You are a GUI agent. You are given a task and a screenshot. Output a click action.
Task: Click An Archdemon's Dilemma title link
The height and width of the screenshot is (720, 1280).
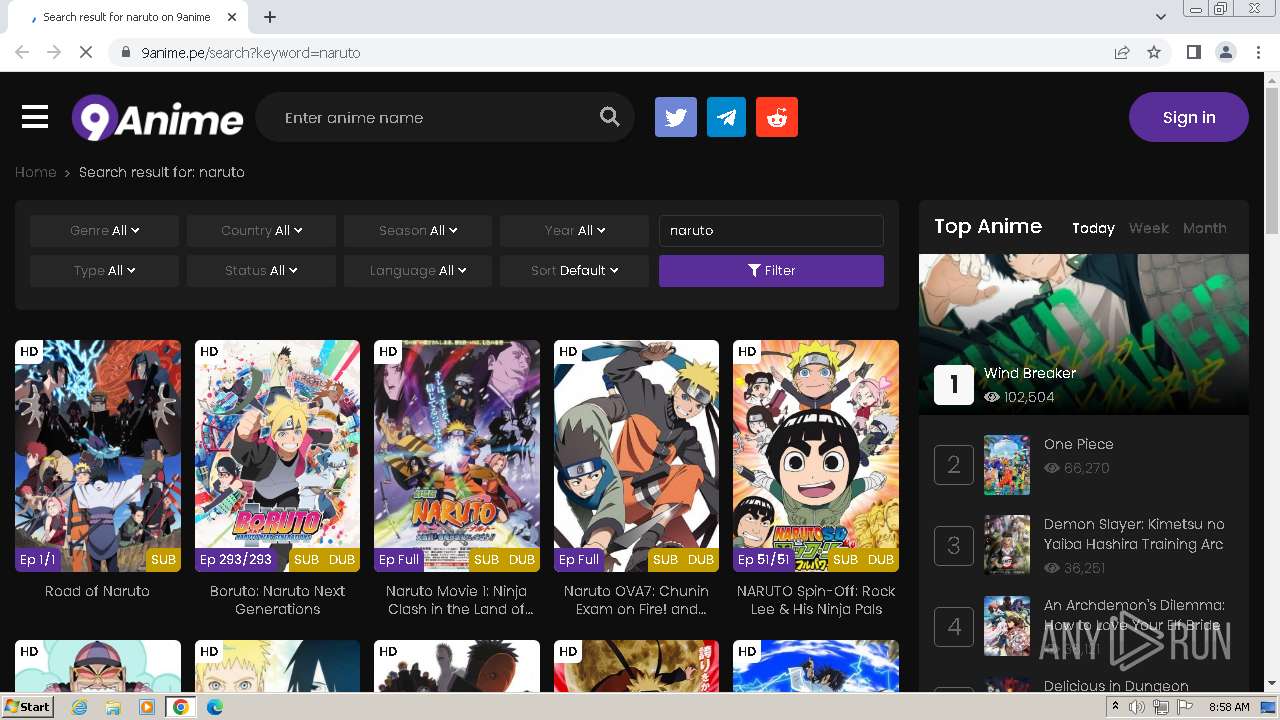1134,615
